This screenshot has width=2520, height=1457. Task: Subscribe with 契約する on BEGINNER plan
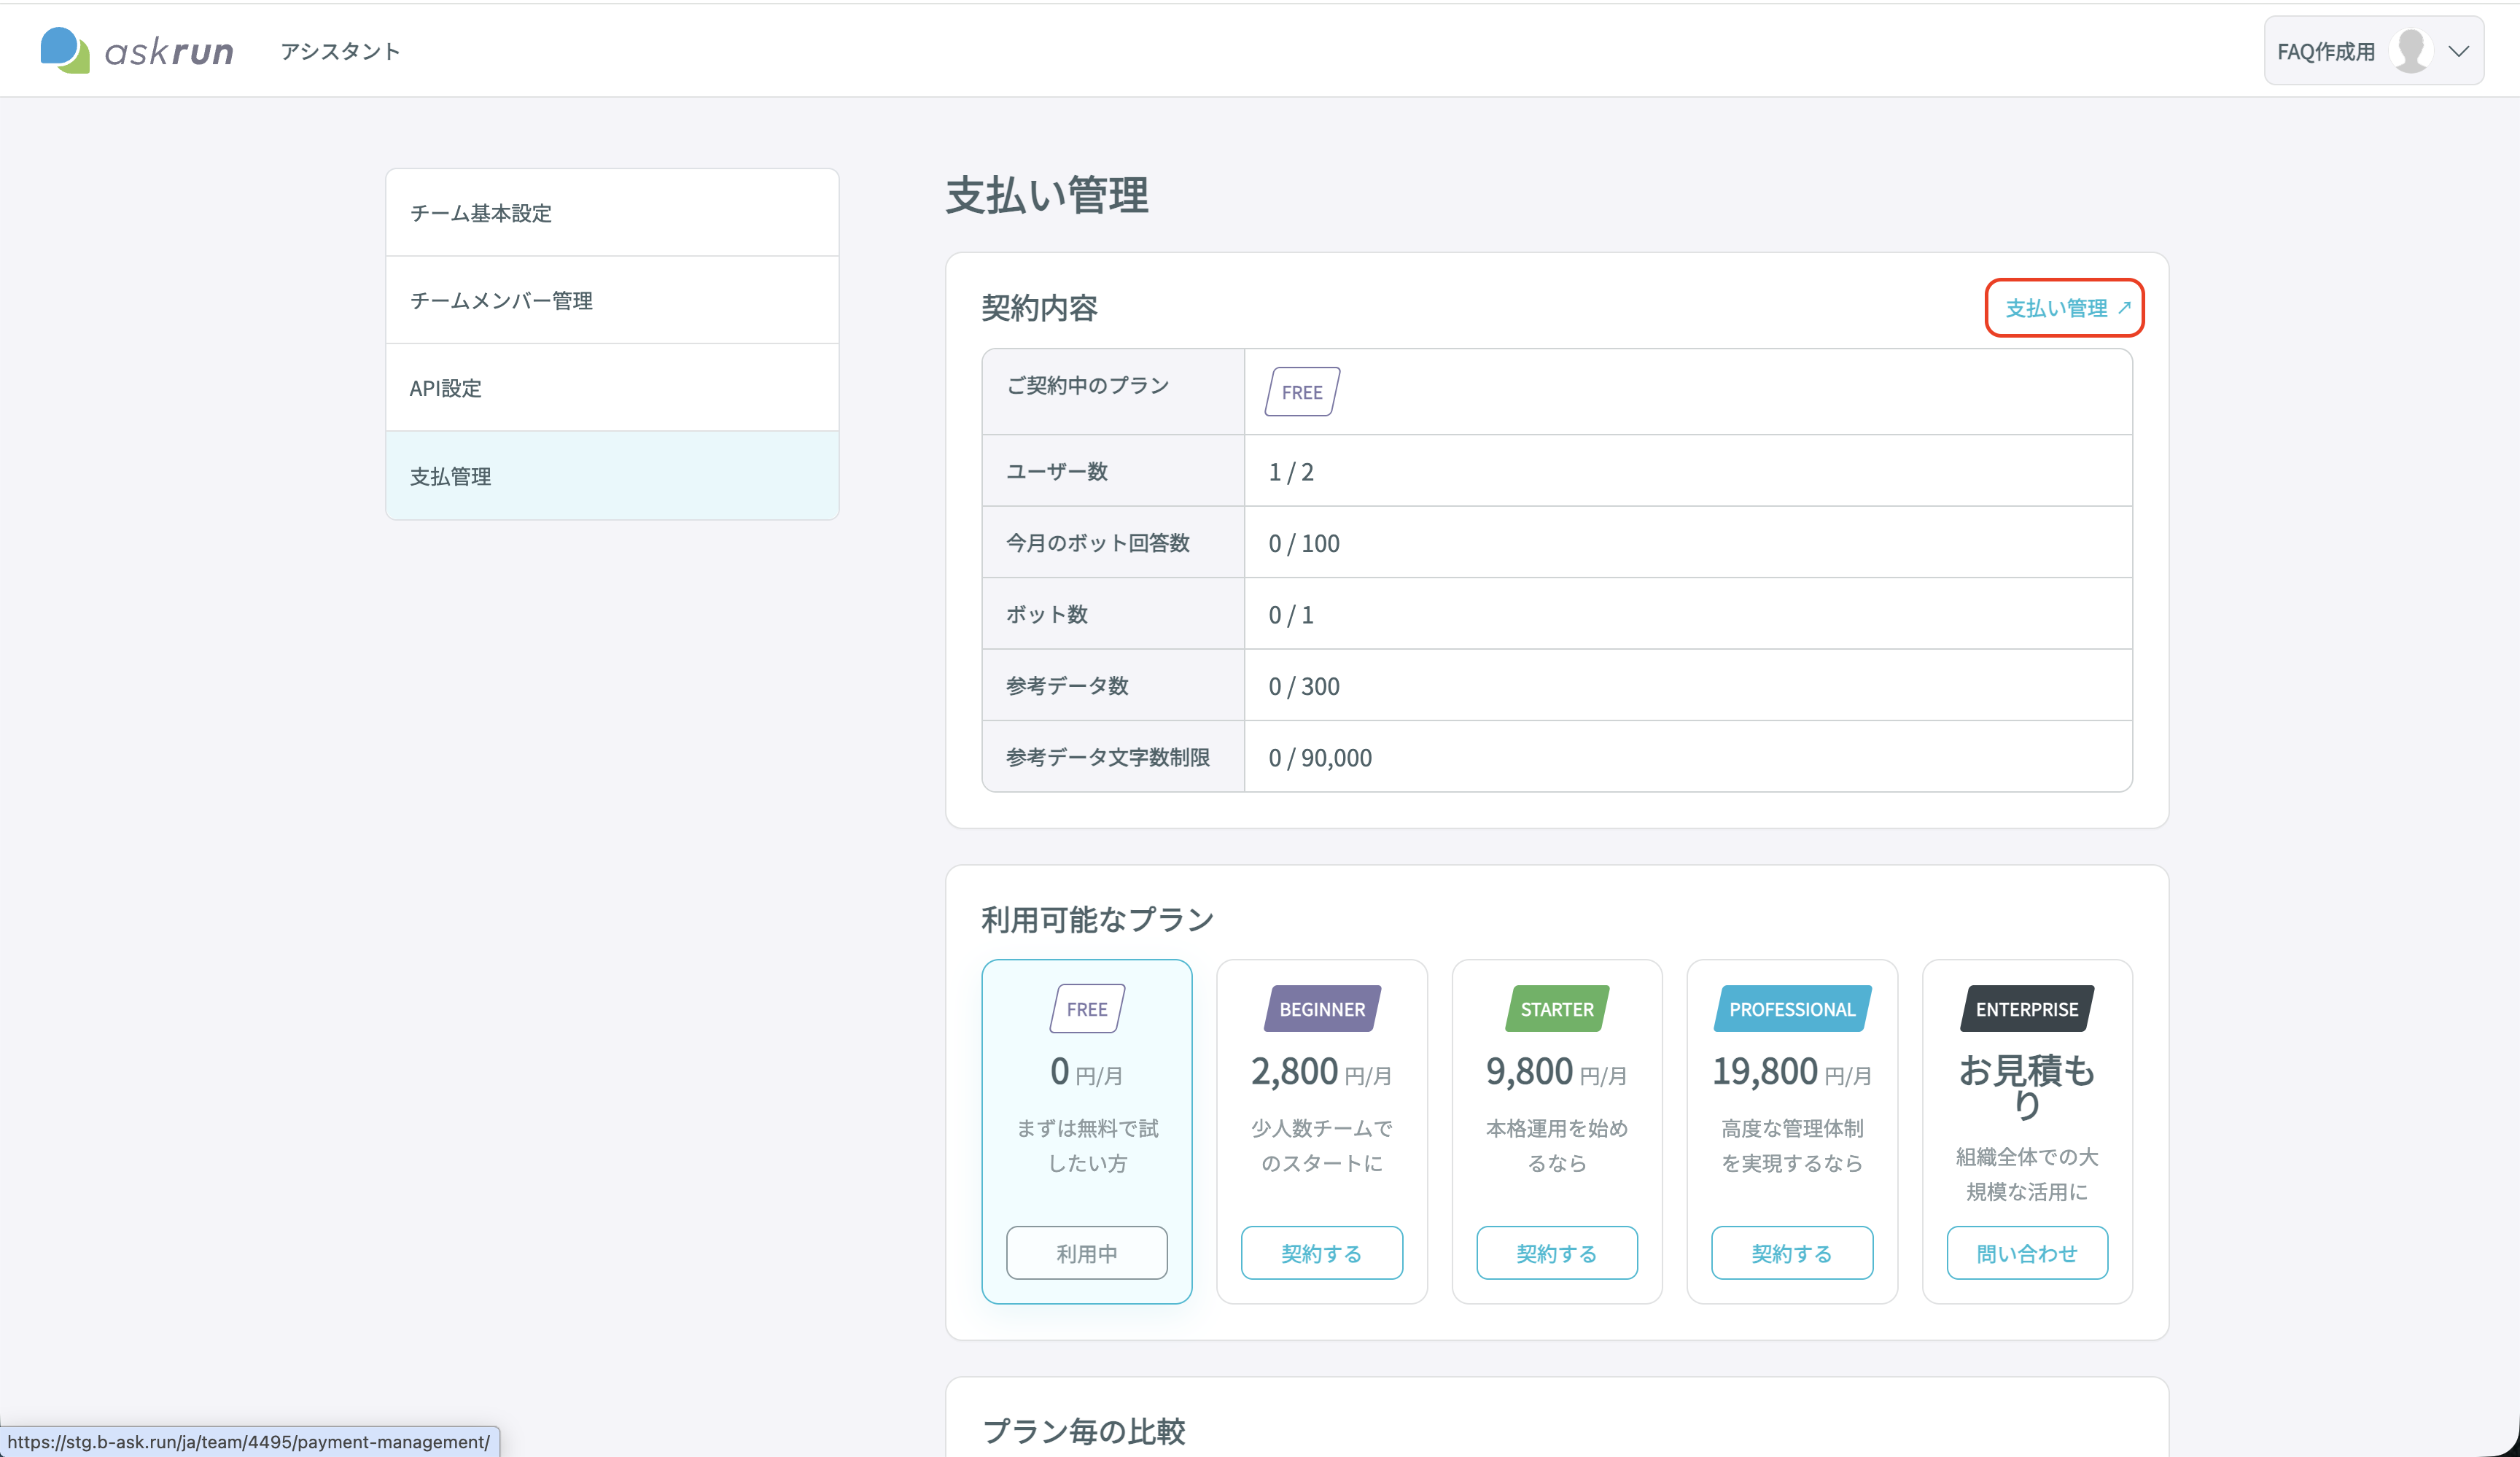(x=1322, y=1253)
